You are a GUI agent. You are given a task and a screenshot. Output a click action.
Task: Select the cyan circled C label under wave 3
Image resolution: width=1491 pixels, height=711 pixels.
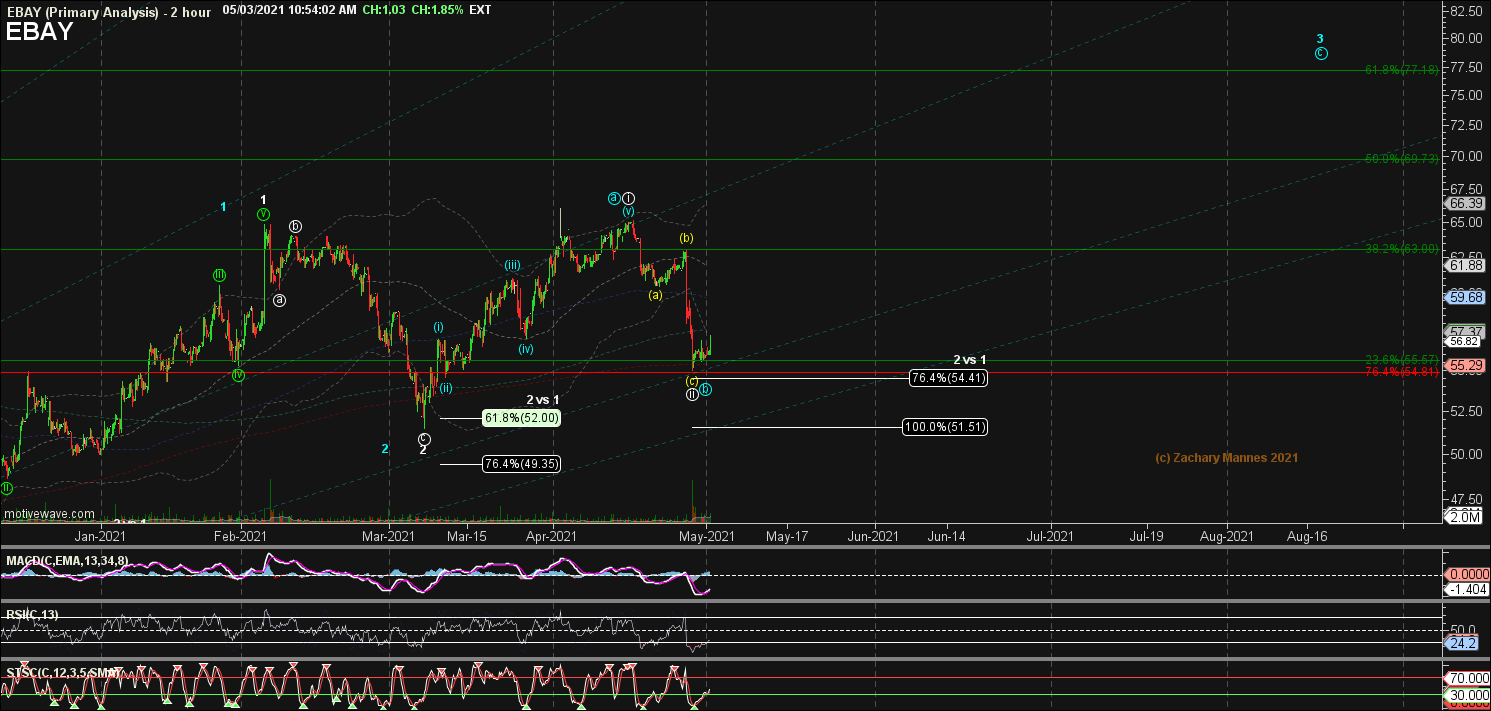(1321, 53)
